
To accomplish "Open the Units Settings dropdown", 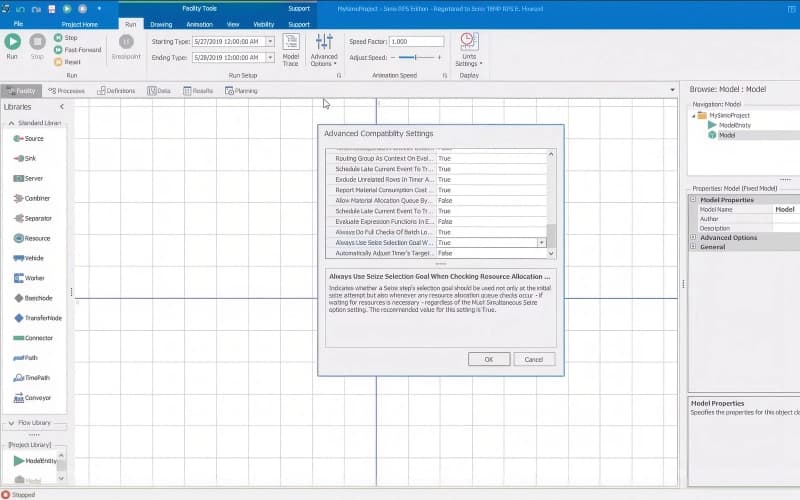I will [x=468, y=50].
